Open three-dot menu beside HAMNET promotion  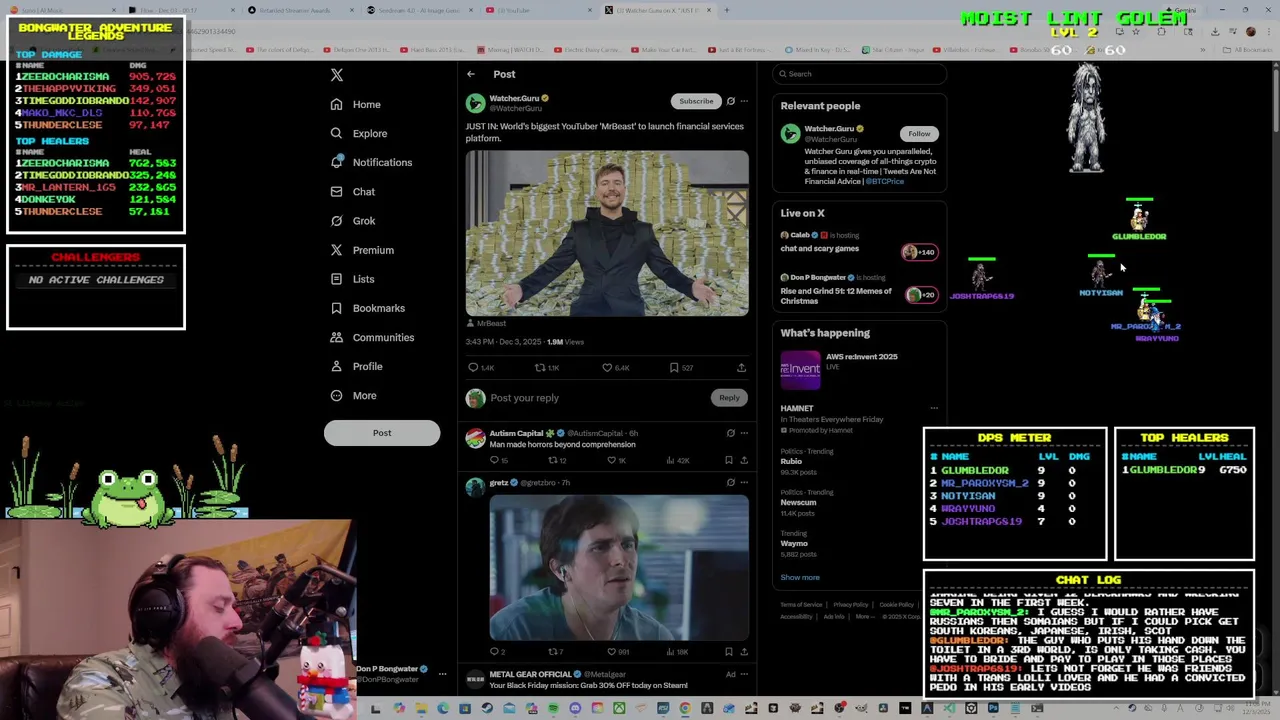coord(934,408)
